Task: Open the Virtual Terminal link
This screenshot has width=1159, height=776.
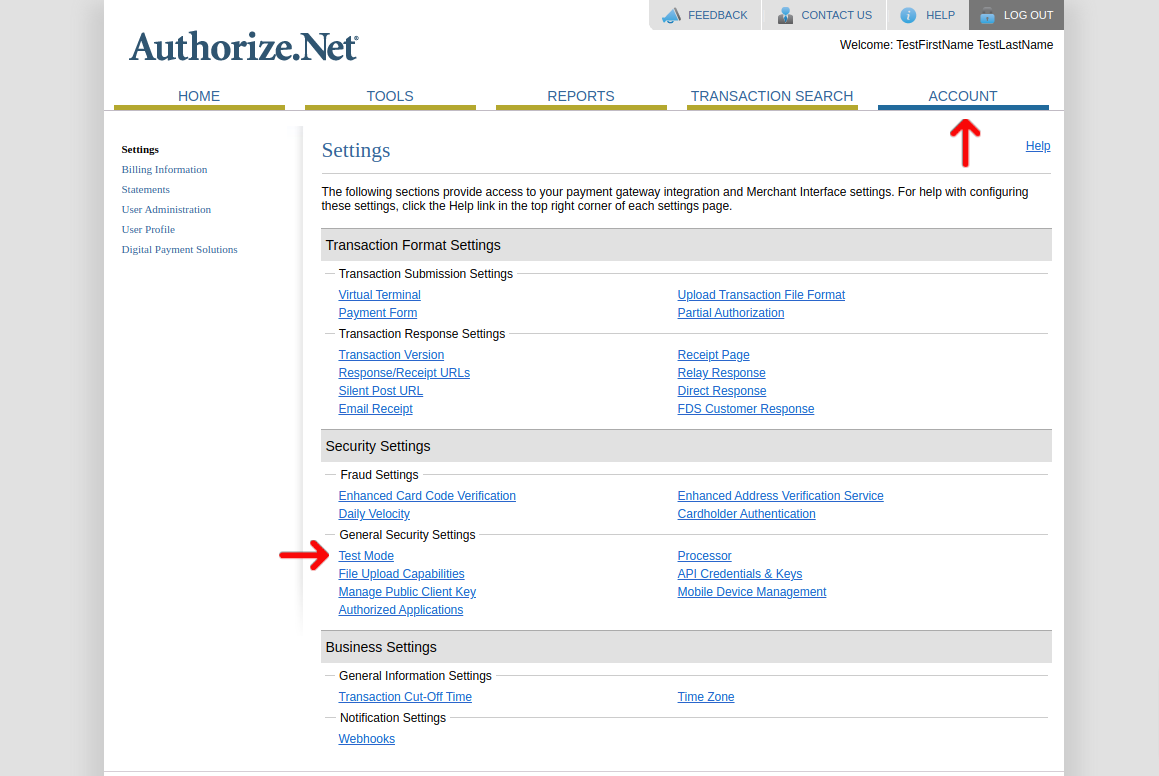Action: 379,295
